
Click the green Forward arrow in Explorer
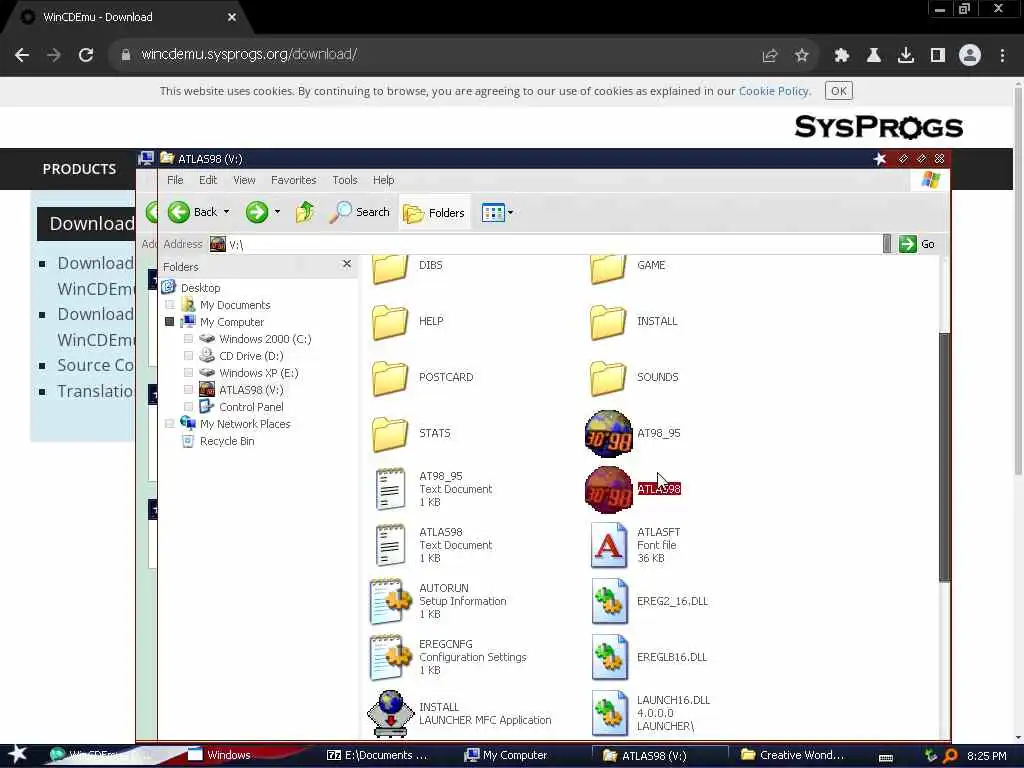[257, 212]
